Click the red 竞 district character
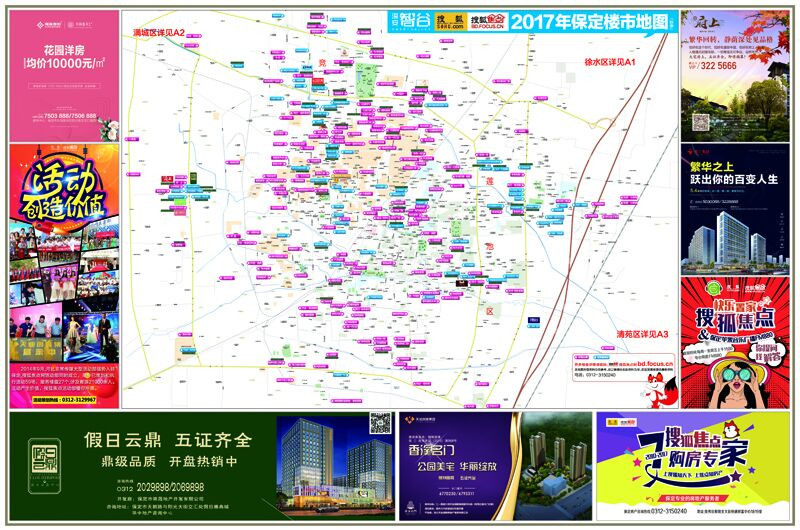Viewport: 800px width, 530px height. (x=322, y=63)
